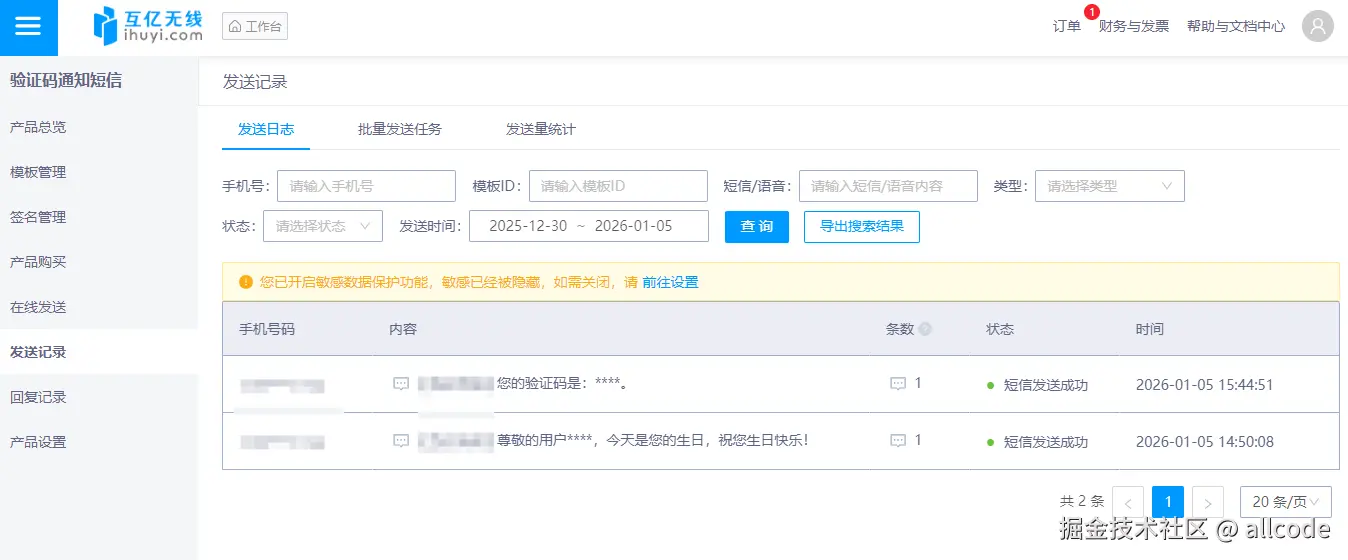Viewport: 1348px width, 560px height.
Task: Click the 共 2 条 total count
Action: pos(1082,502)
